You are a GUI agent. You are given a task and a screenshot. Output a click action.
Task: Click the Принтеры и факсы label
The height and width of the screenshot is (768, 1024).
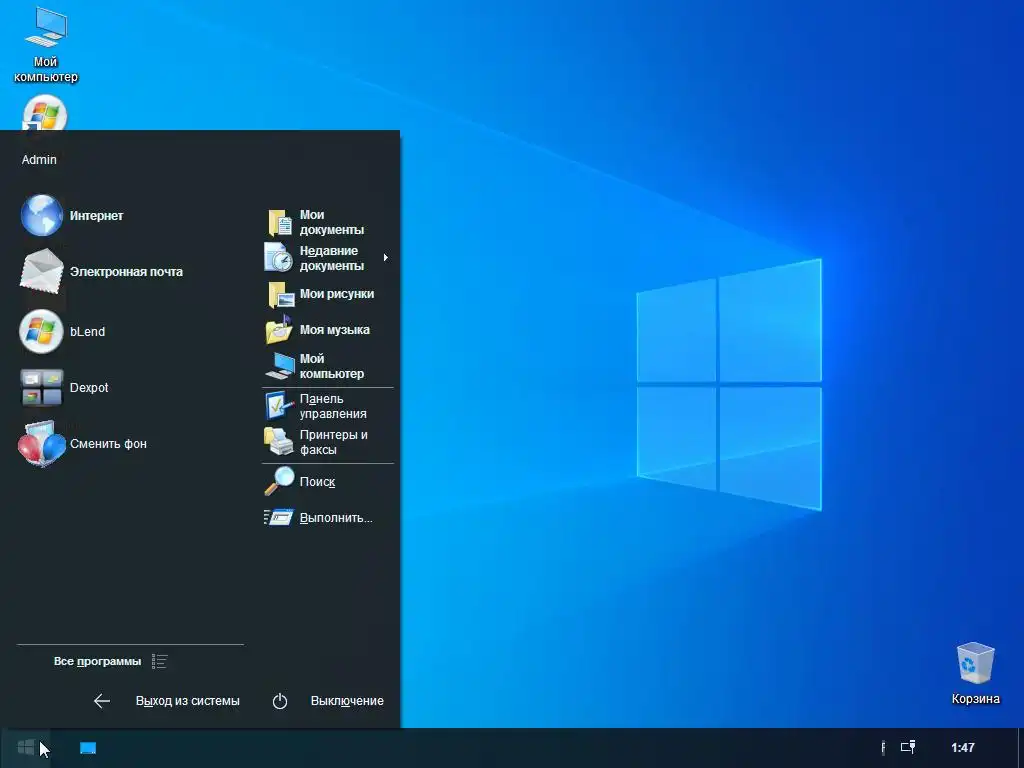[x=334, y=442]
